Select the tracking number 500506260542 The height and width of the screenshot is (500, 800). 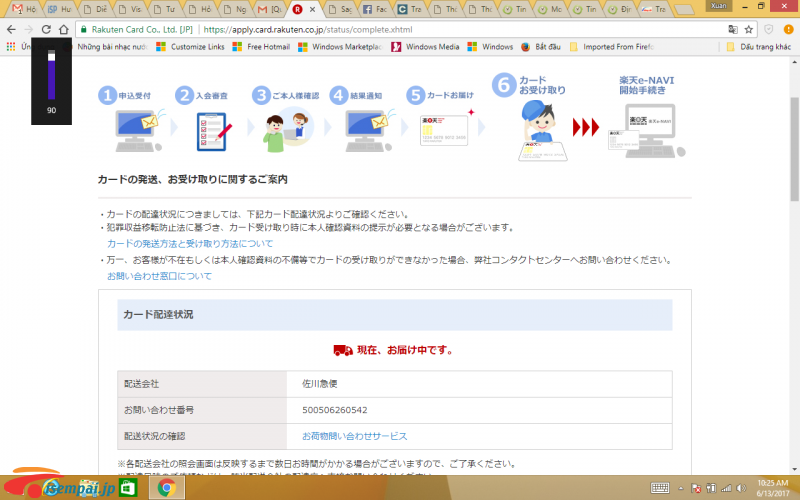coord(335,410)
